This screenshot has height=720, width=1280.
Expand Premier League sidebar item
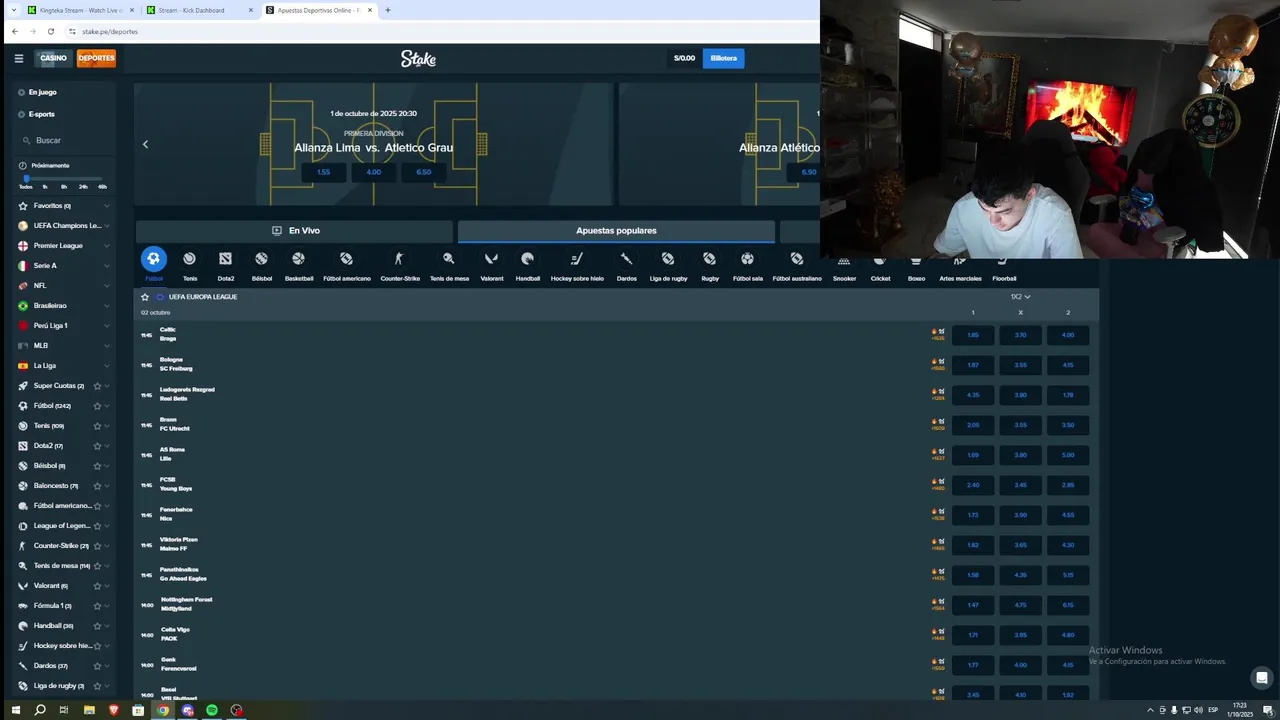click(107, 246)
